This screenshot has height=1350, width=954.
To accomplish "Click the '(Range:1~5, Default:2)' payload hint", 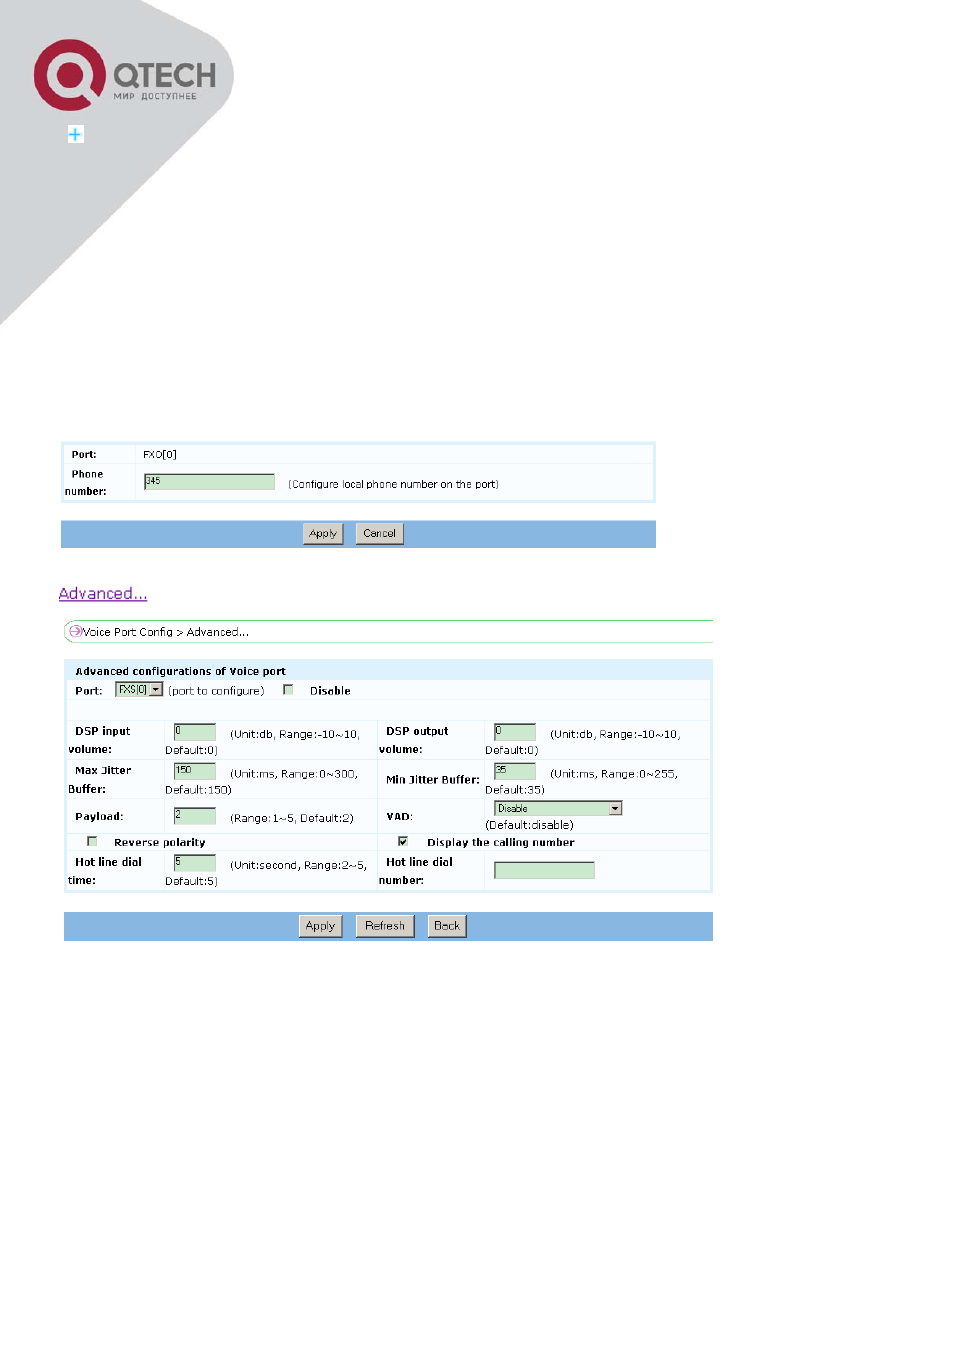I will pos(292,818).
